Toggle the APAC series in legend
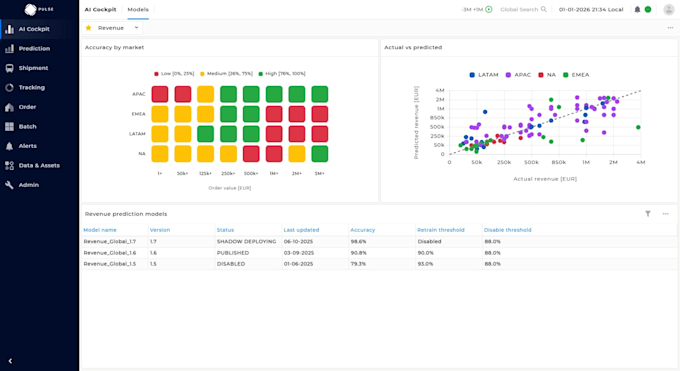 click(518, 75)
